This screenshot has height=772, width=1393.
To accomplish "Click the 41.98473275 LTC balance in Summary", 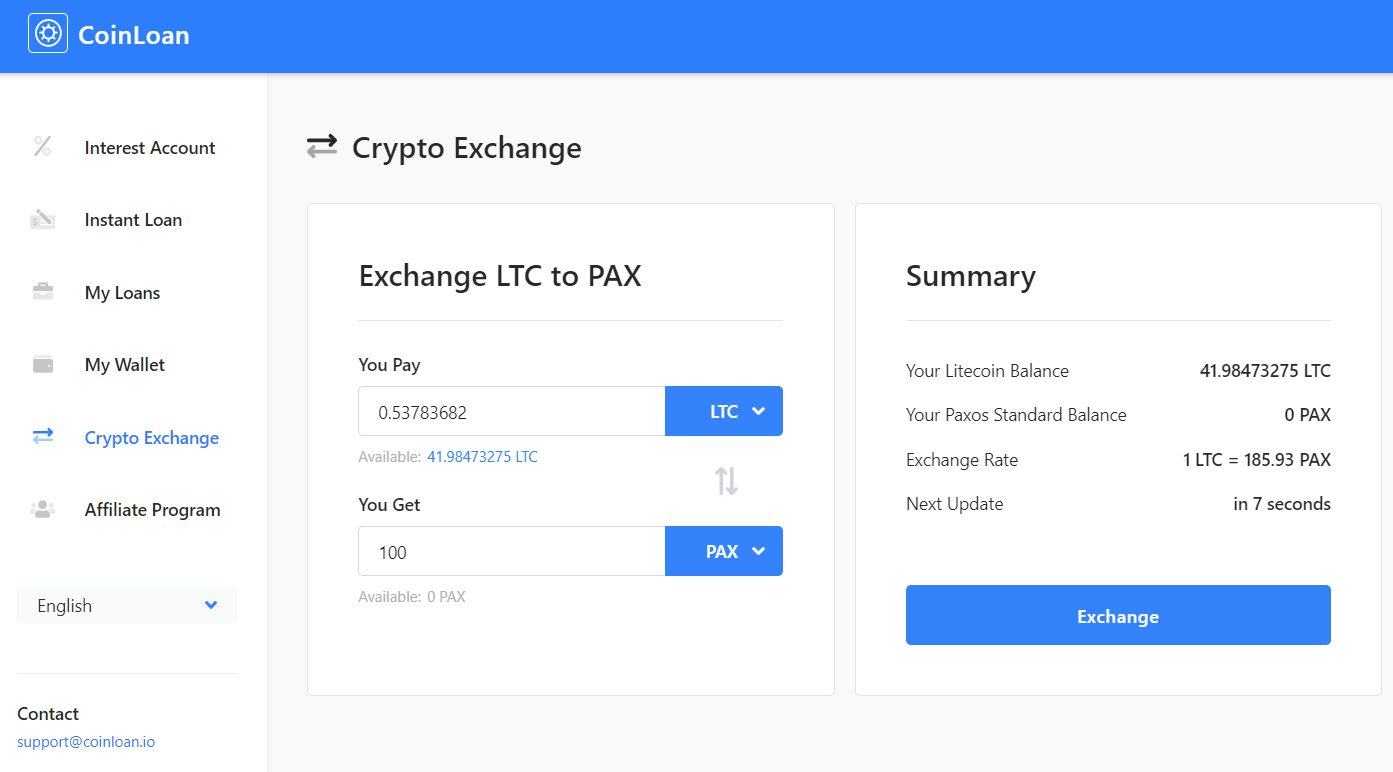I will pos(1265,371).
